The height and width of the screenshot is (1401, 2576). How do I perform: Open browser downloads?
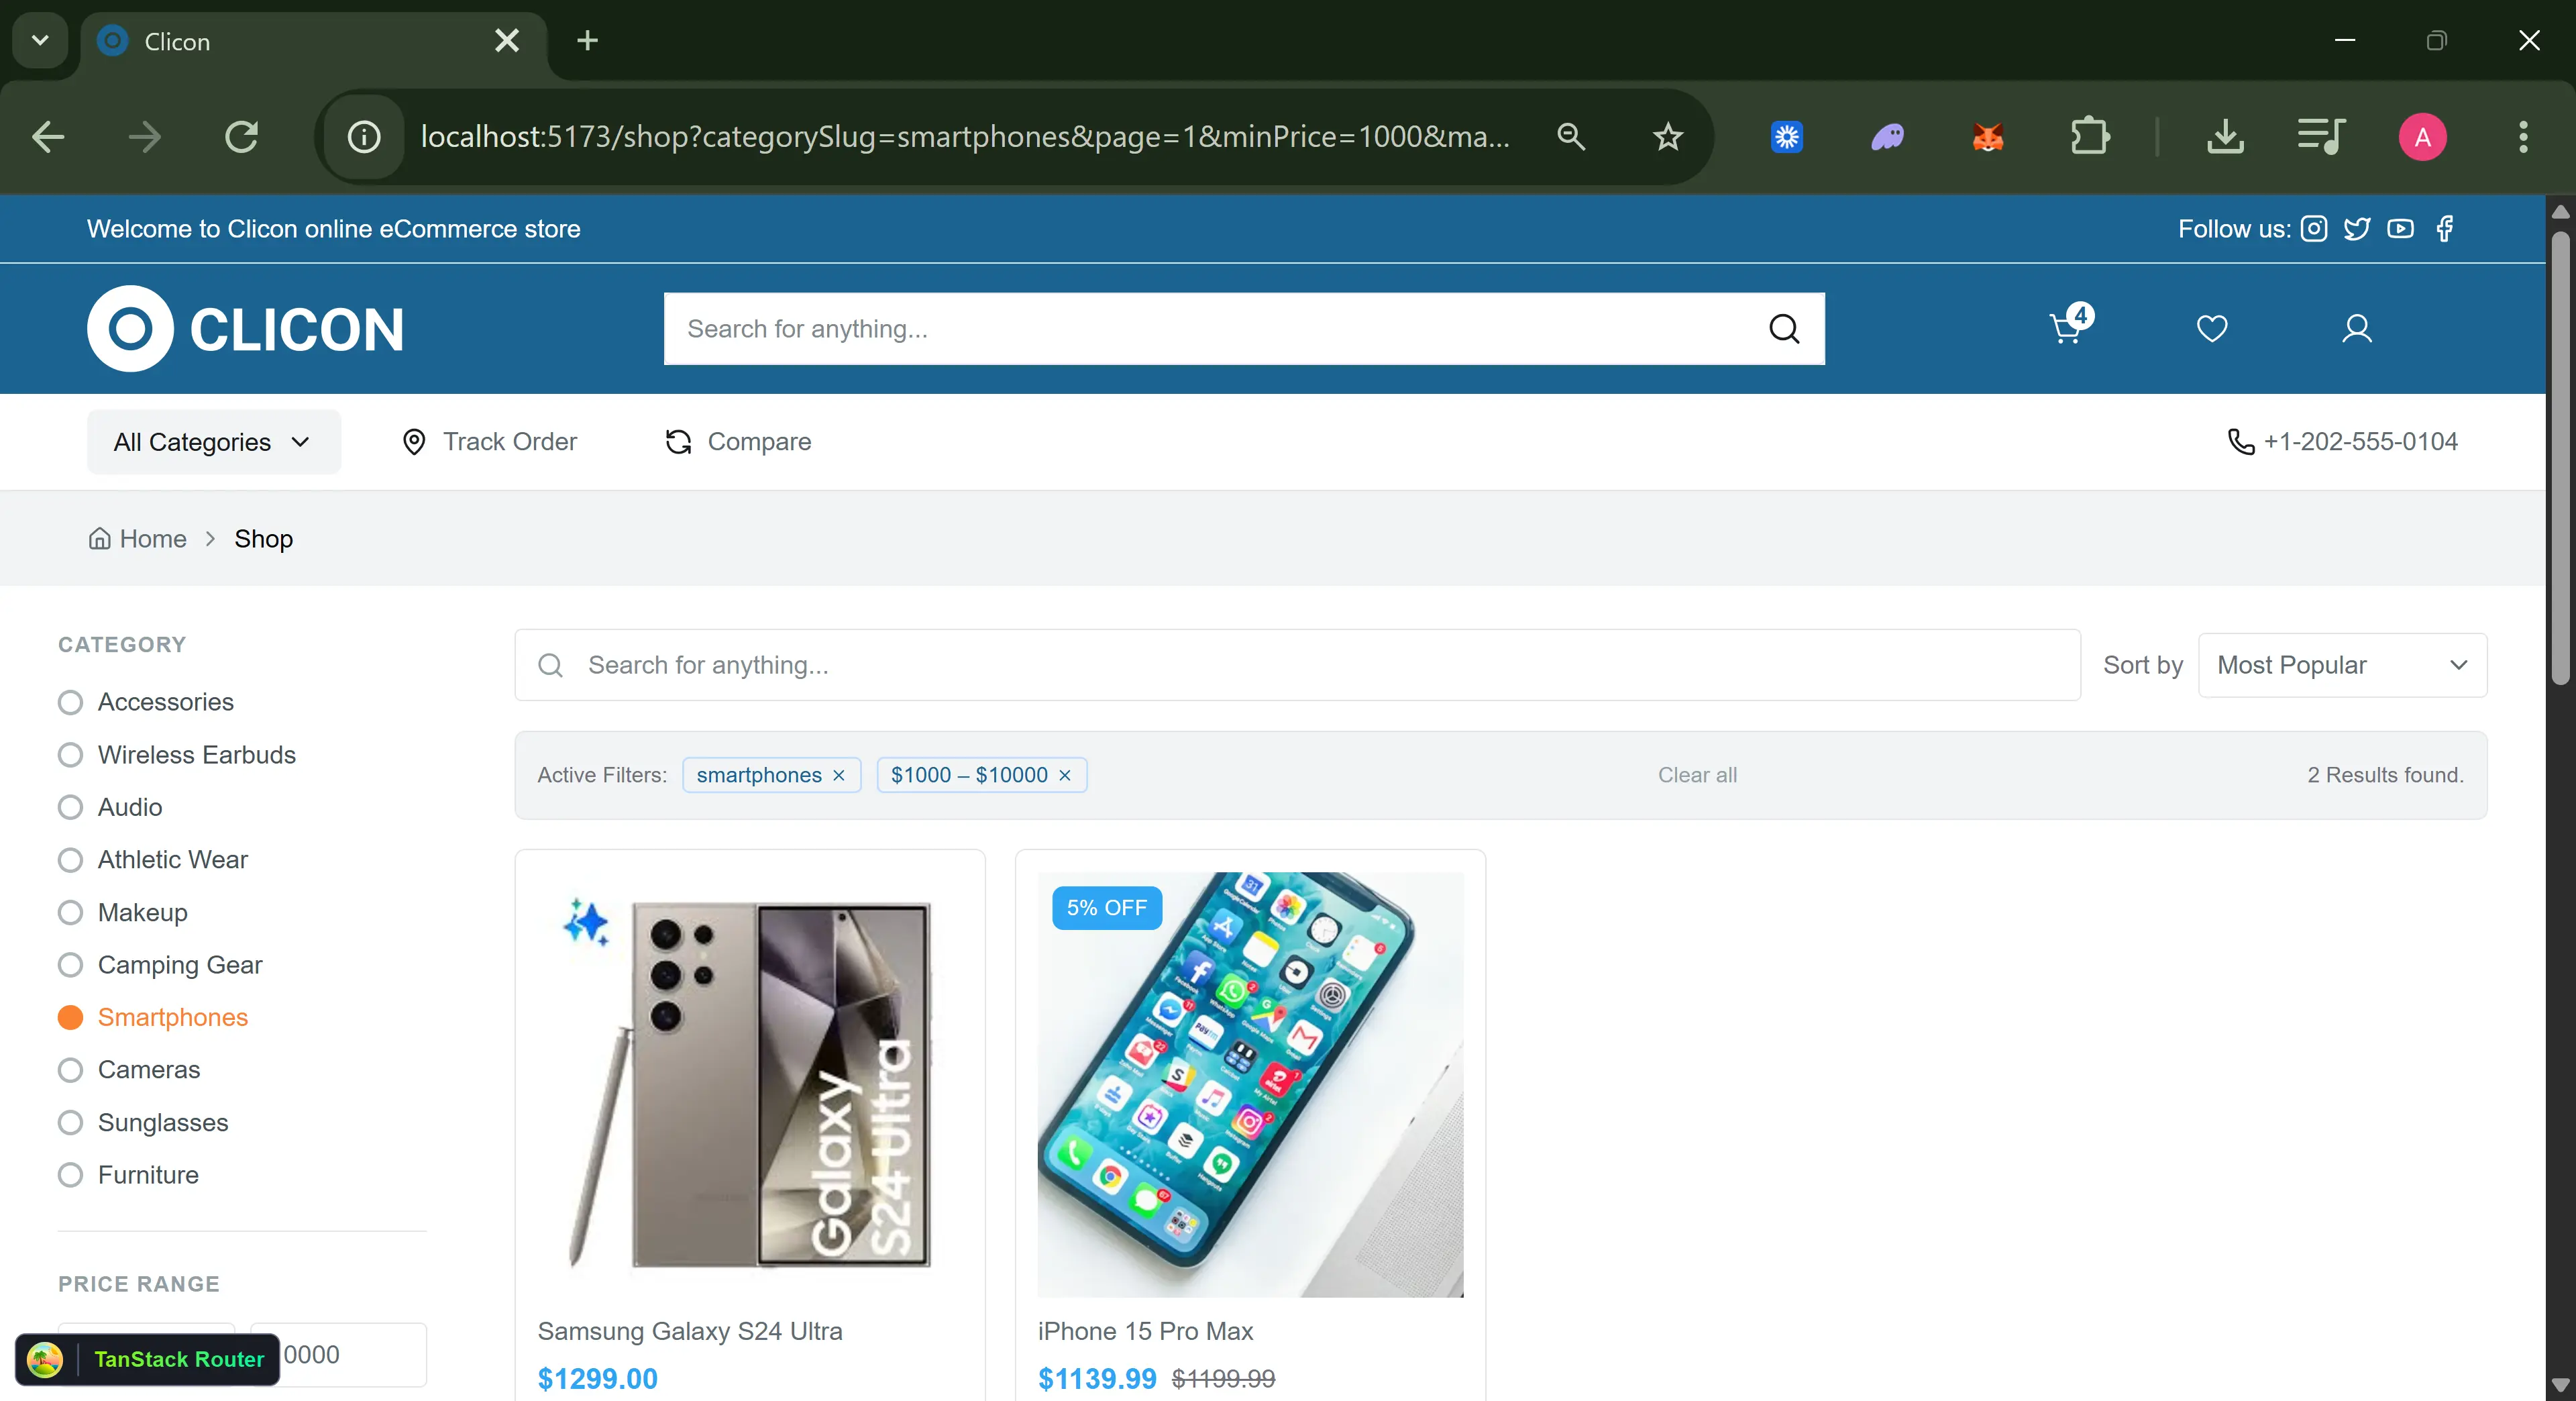pos(2225,137)
